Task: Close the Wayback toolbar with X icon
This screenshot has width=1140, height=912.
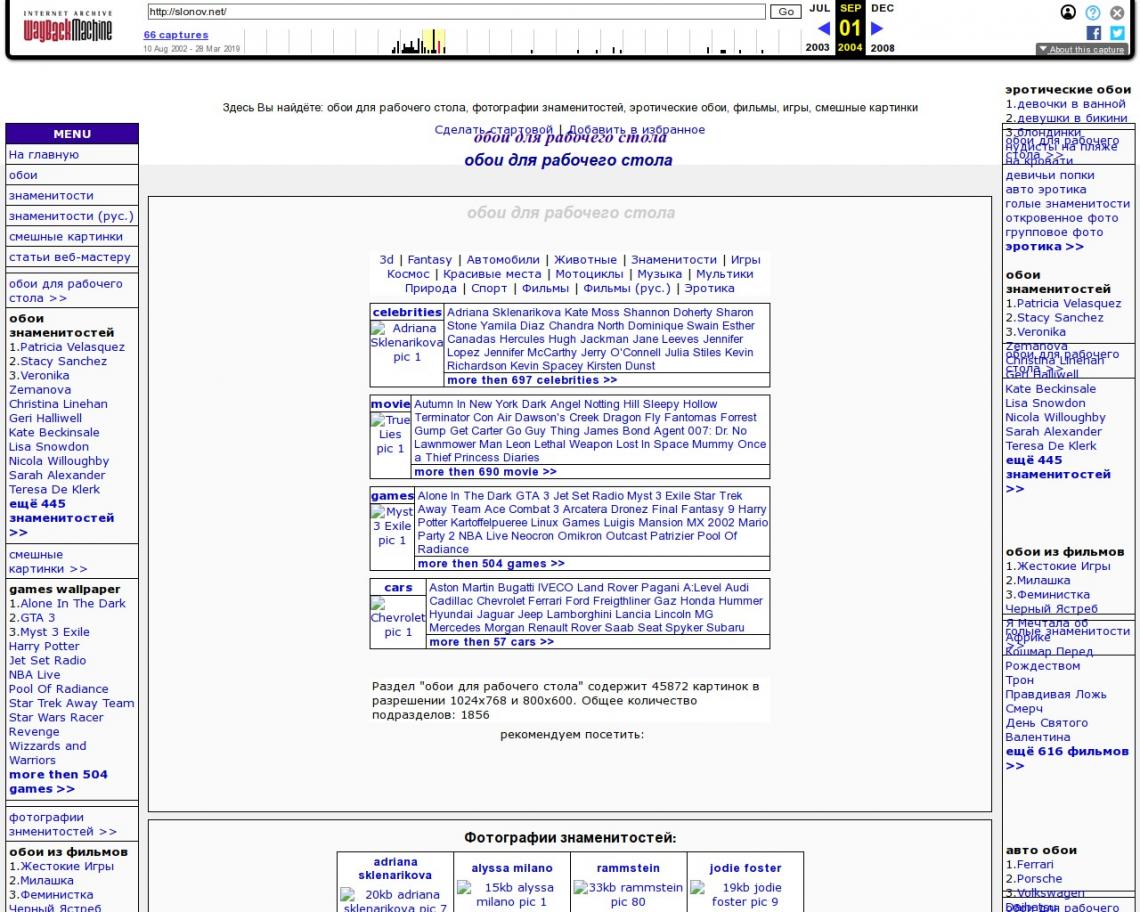Action: [1117, 12]
